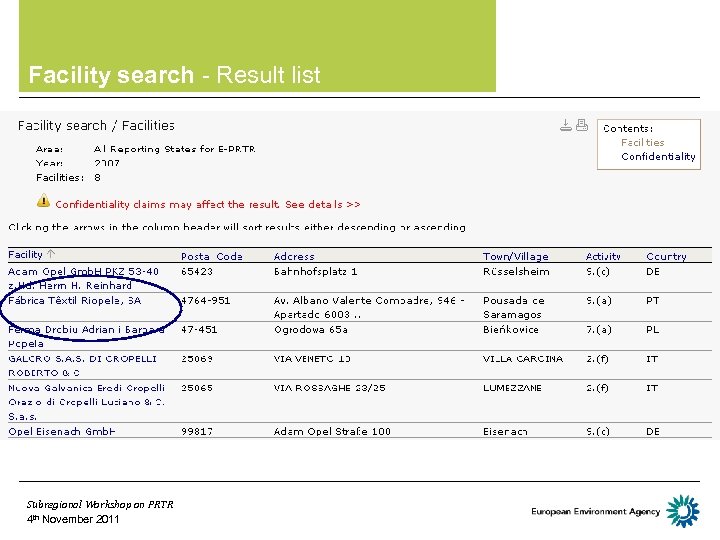Select address Ogrodowa 65a
Image resolution: width=720 pixels, height=540 pixels.
311,329
